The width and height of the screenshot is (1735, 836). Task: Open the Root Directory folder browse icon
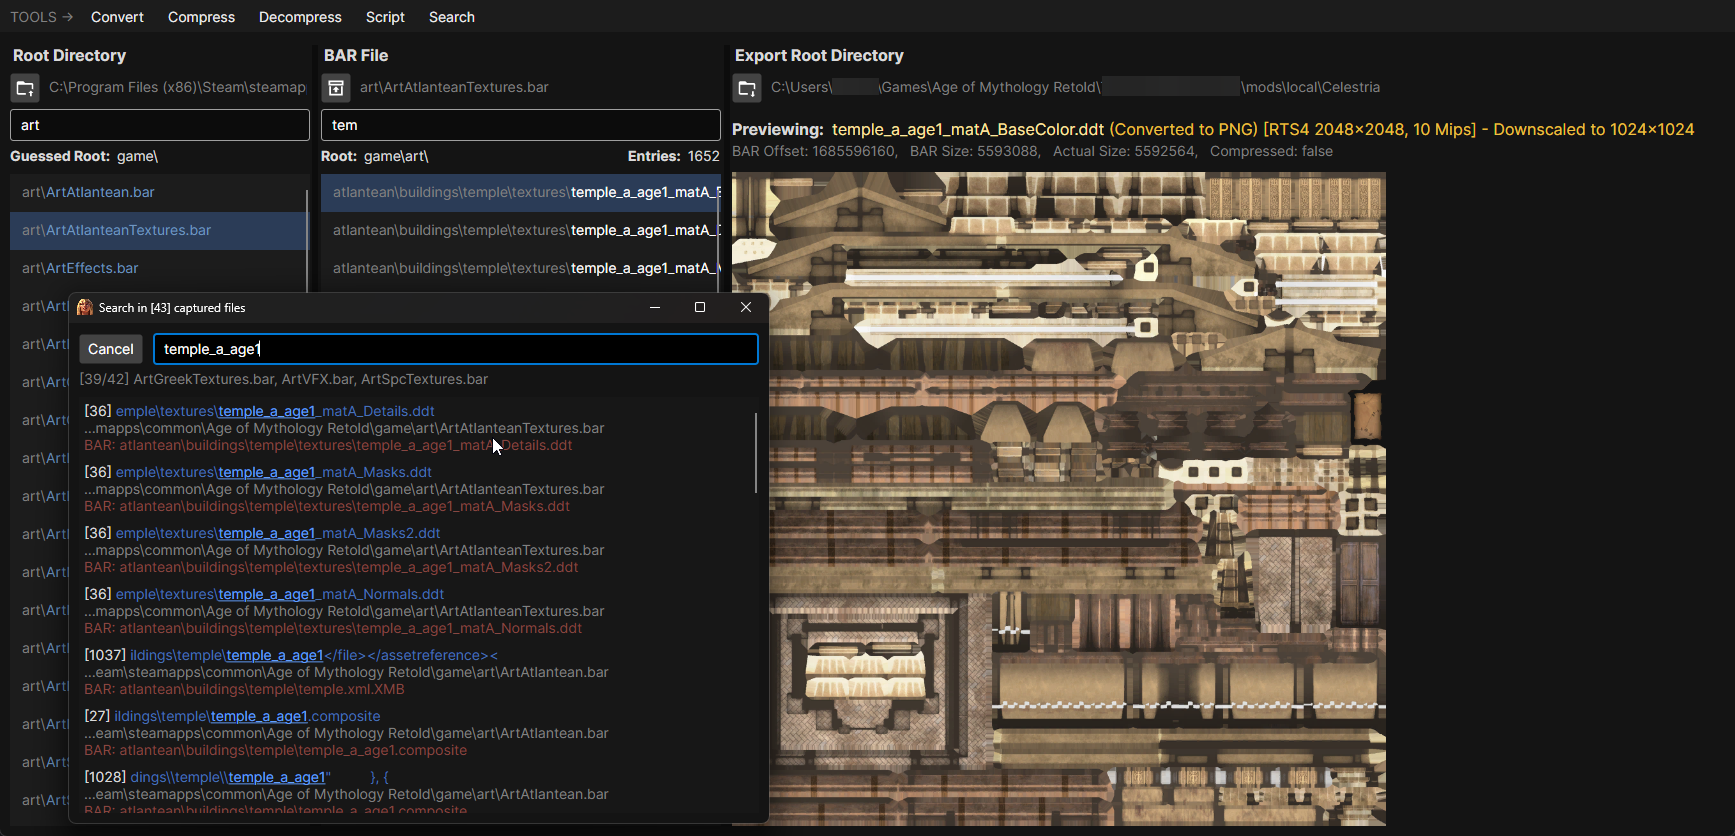coord(25,88)
